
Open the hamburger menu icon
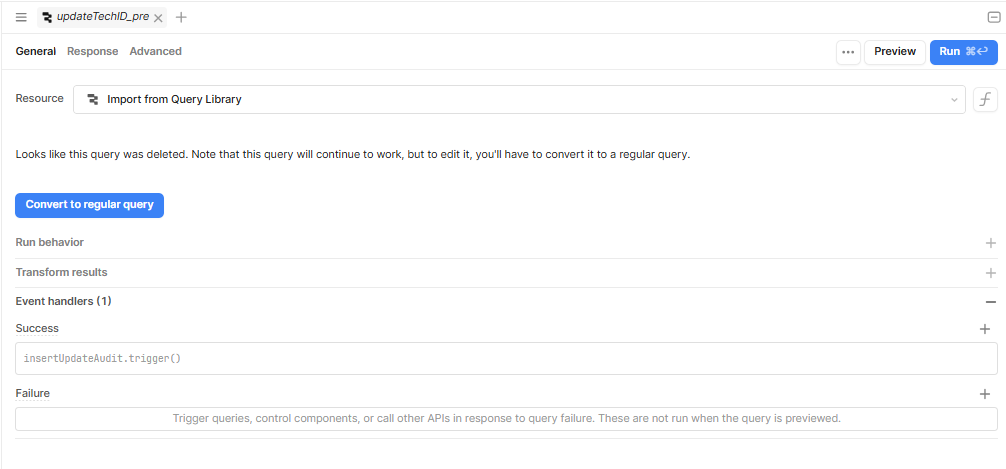click(x=21, y=17)
